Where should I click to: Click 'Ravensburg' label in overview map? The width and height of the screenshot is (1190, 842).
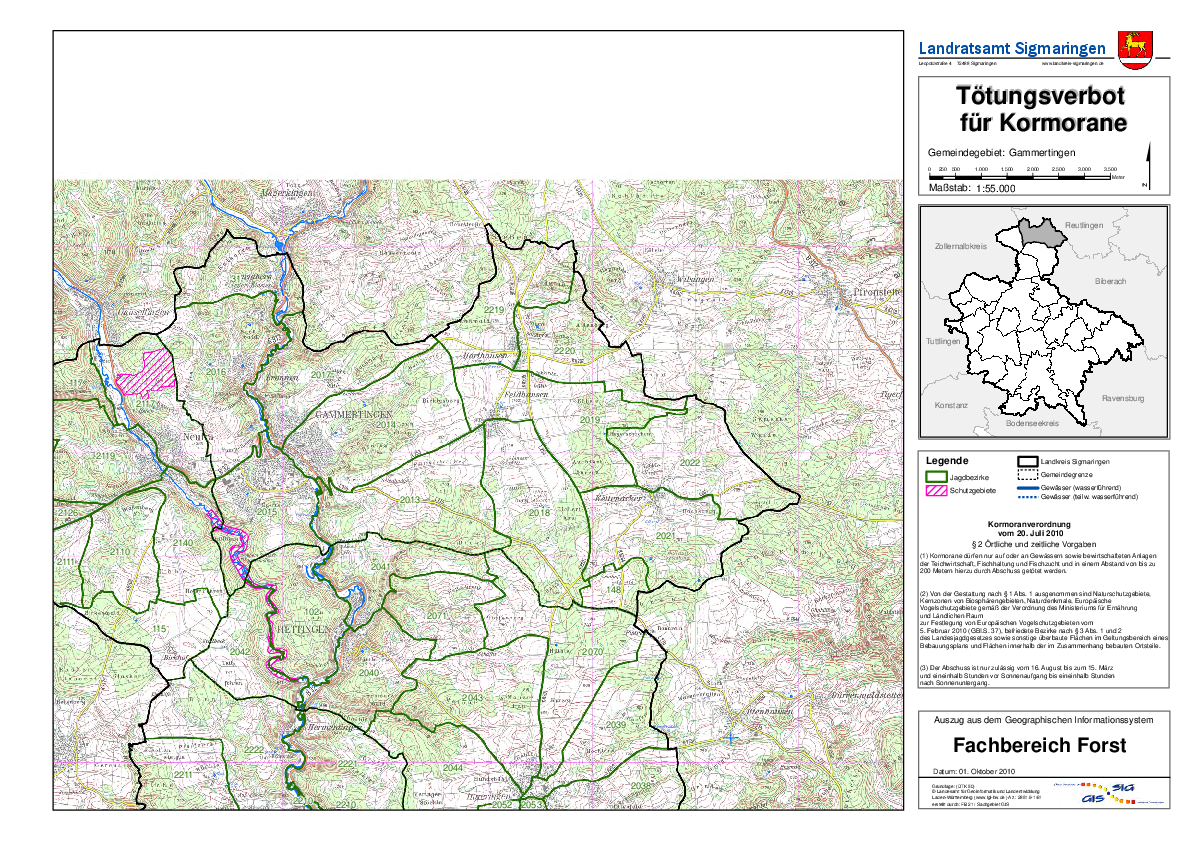coord(1122,399)
